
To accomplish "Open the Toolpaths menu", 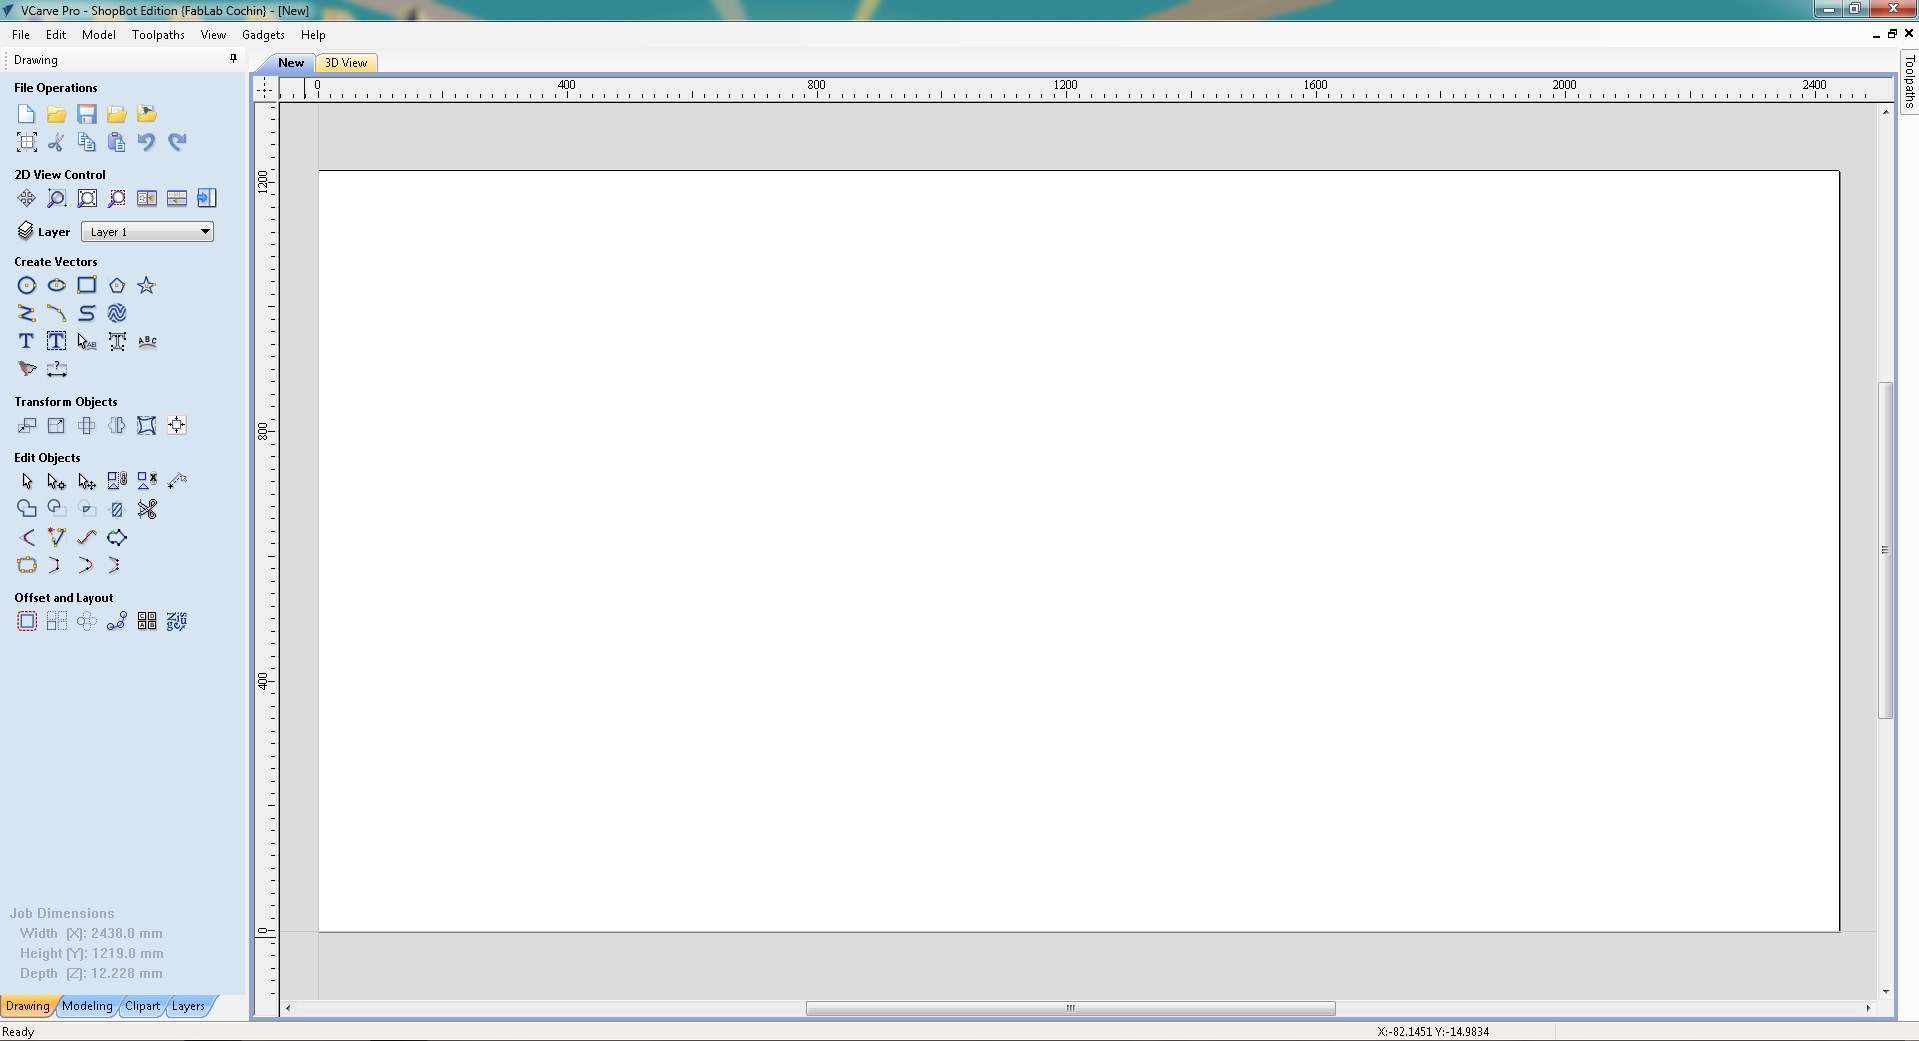I will pos(157,34).
